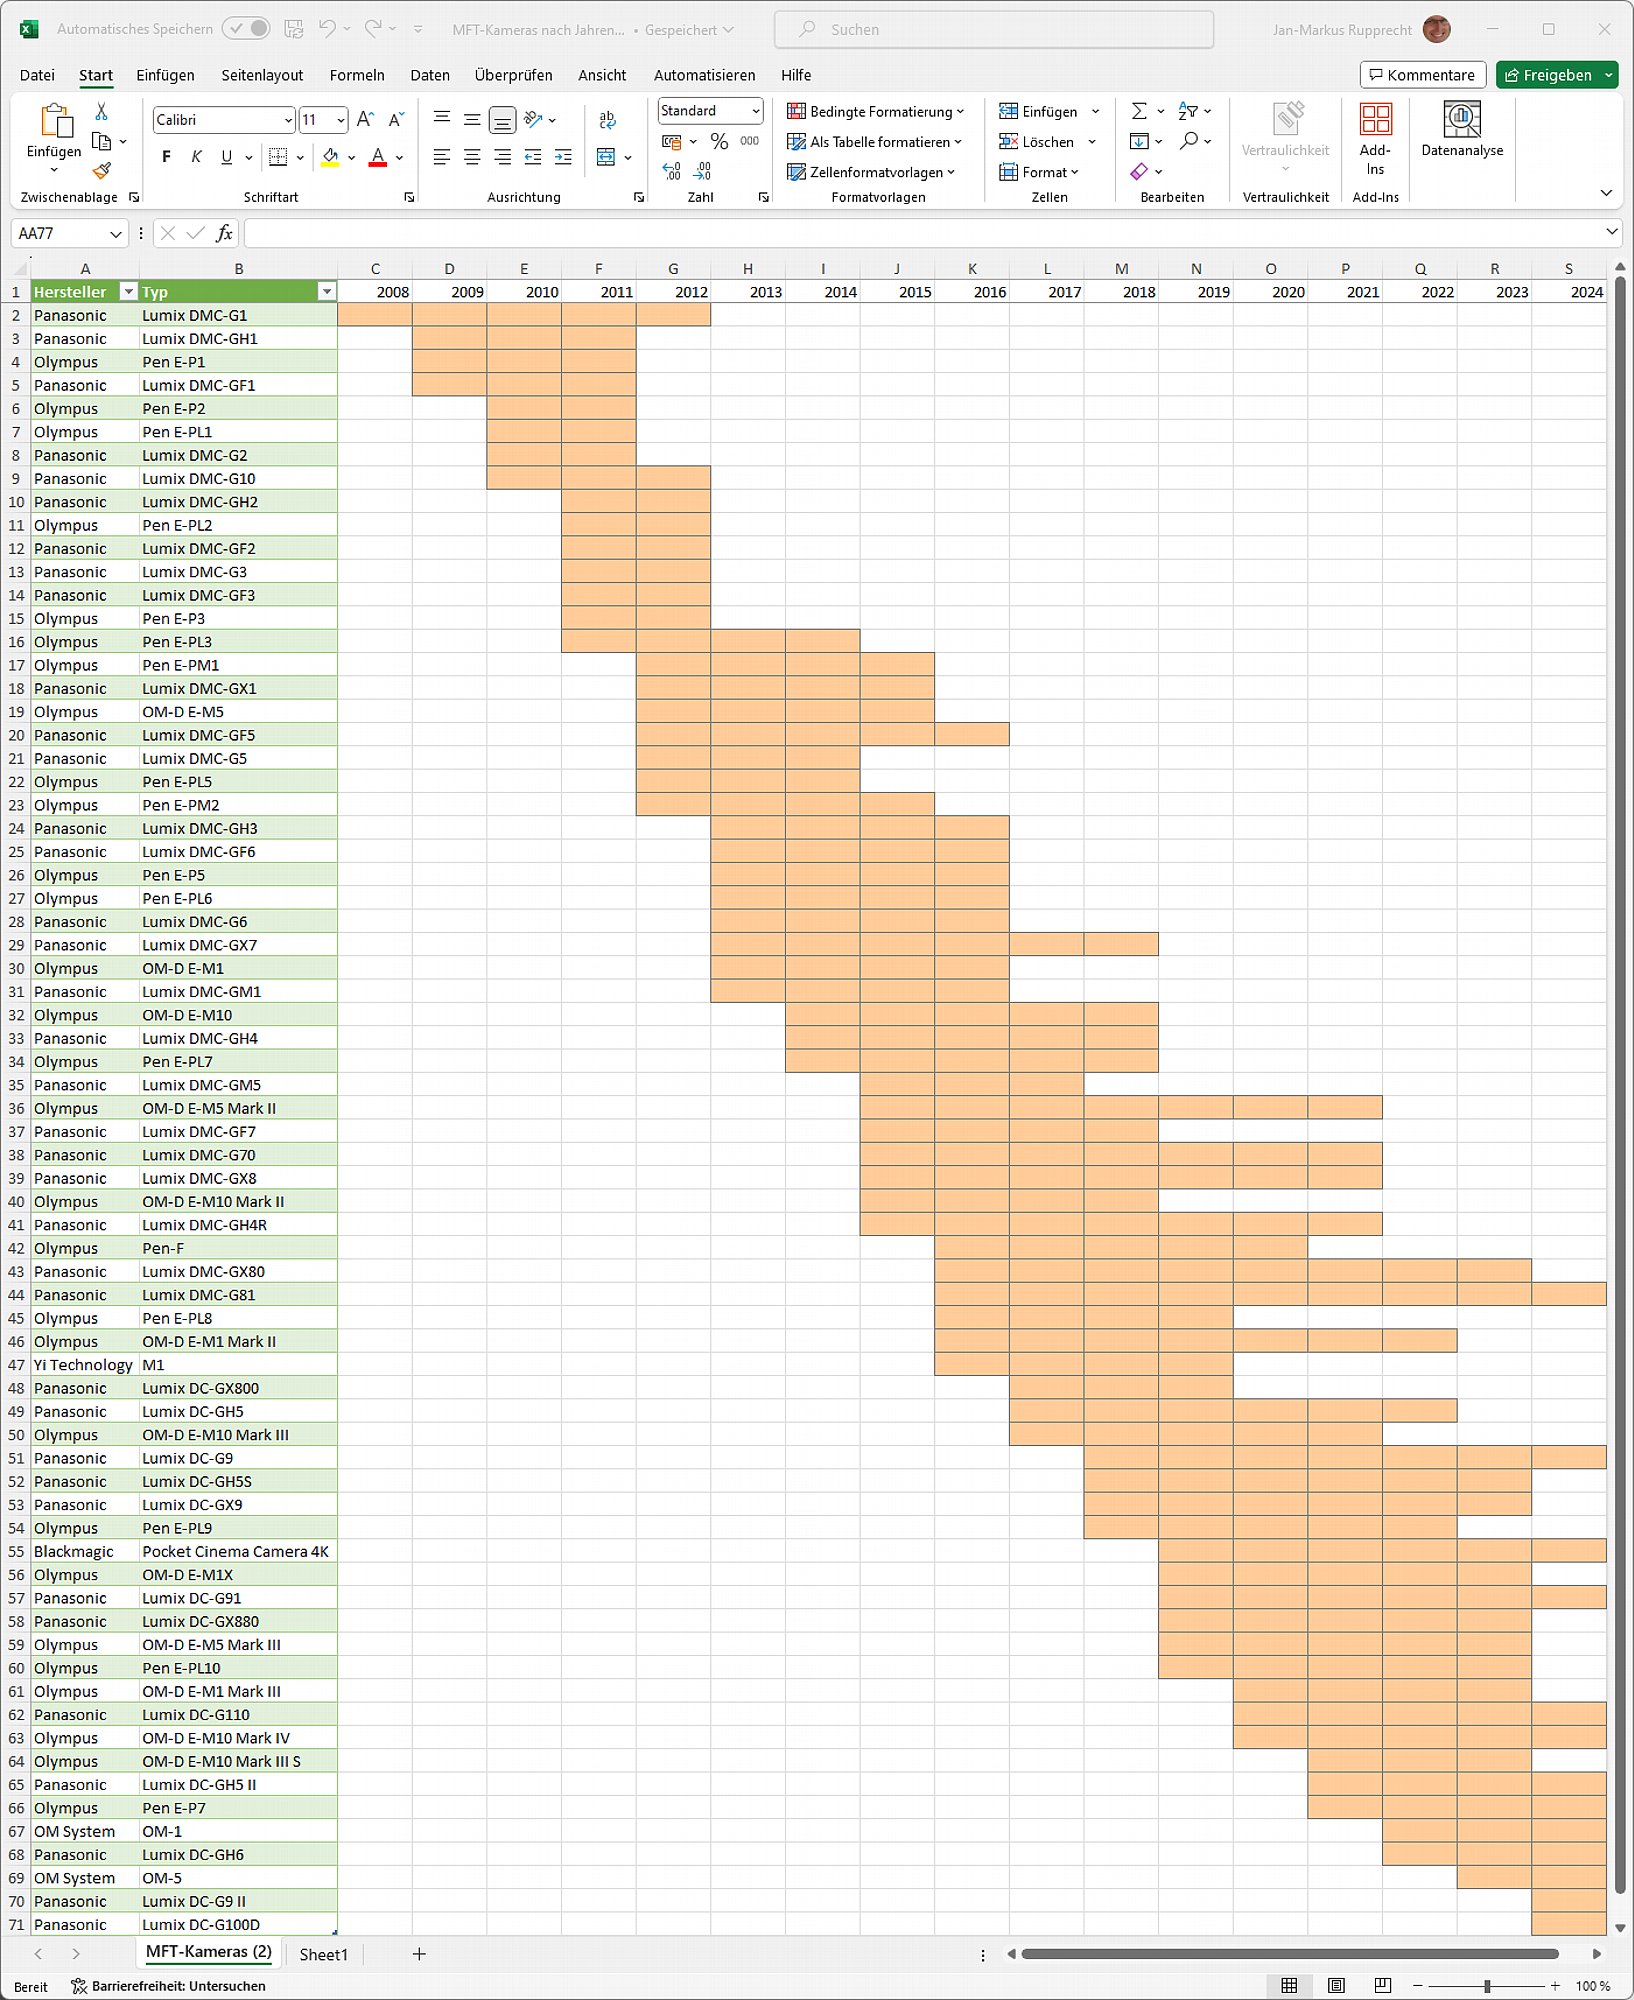Screen dimensions: 1634x2000
Task: Apply percent number format
Action: [x=719, y=141]
